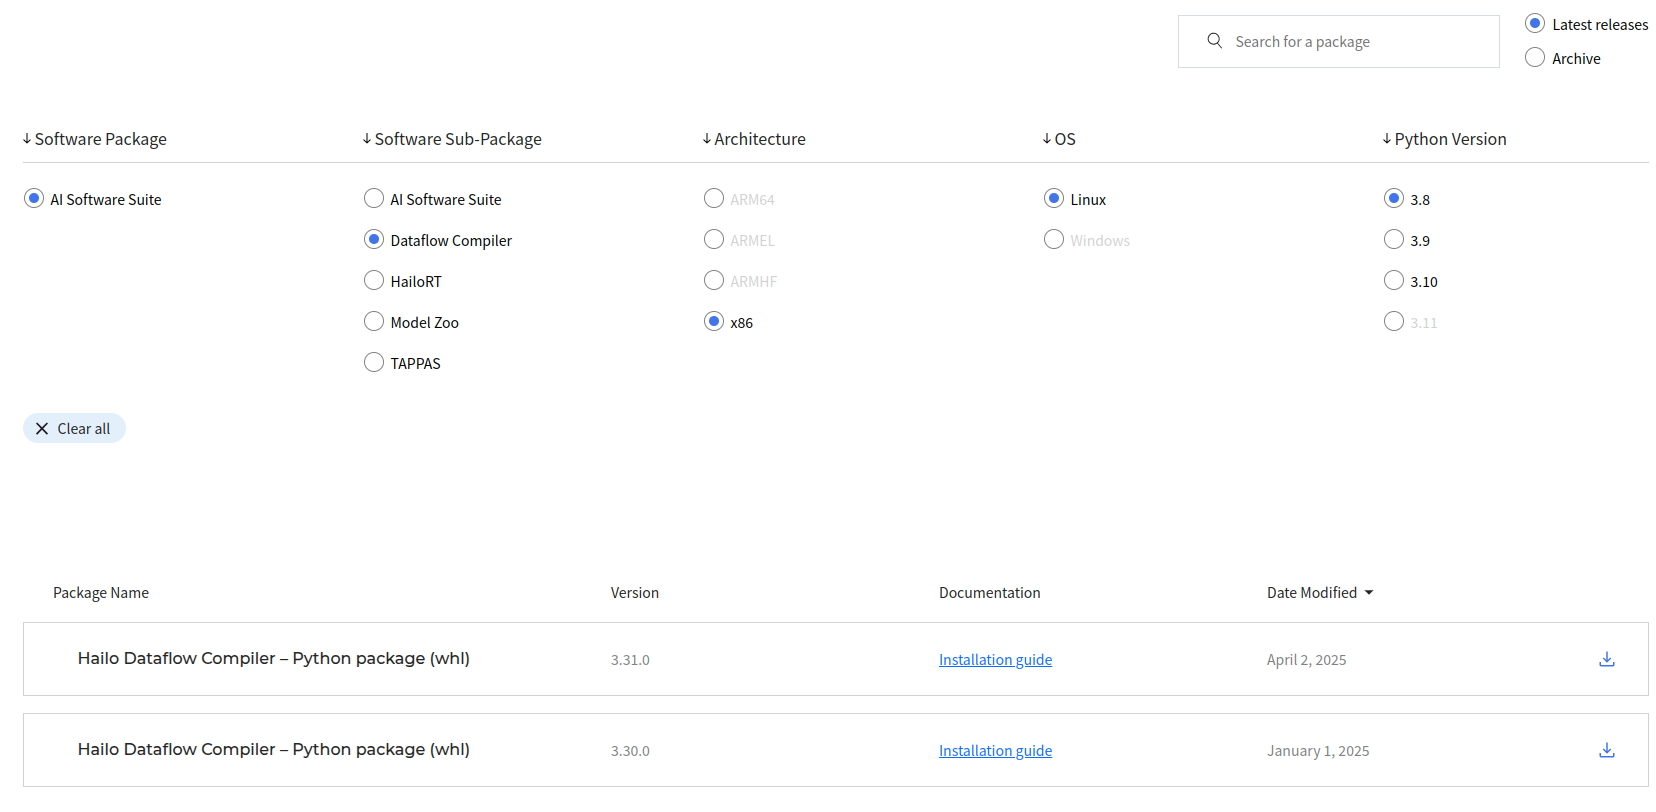Select the Latest releases radio button
1656x812 pixels.
click(1535, 24)
